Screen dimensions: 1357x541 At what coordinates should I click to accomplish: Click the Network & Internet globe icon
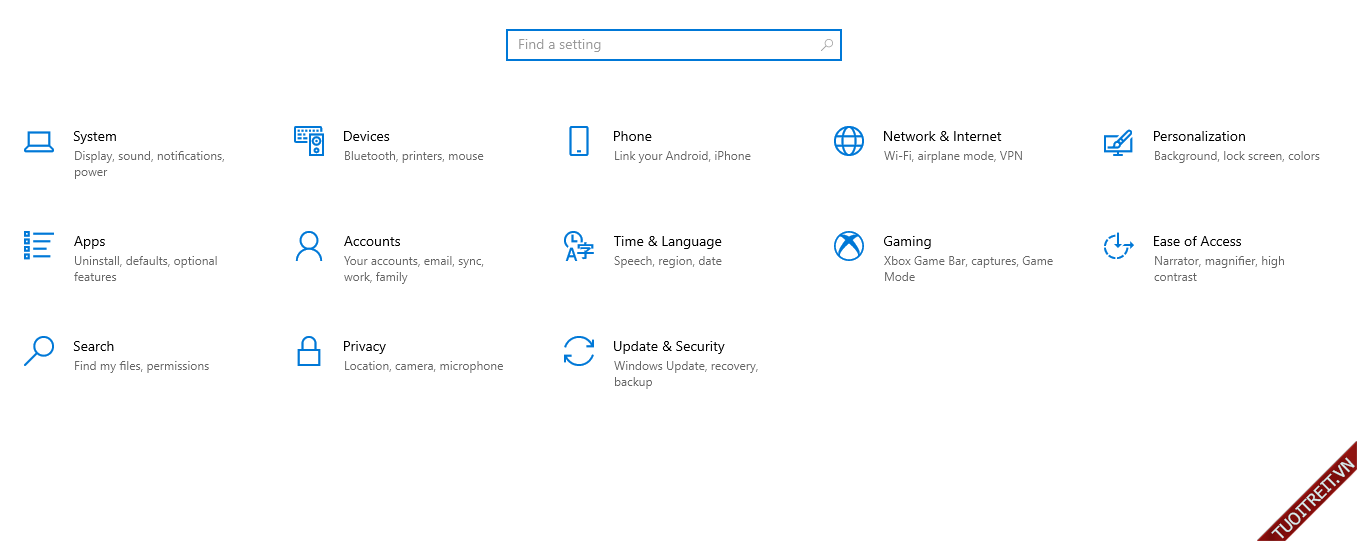tap(848, 141)
